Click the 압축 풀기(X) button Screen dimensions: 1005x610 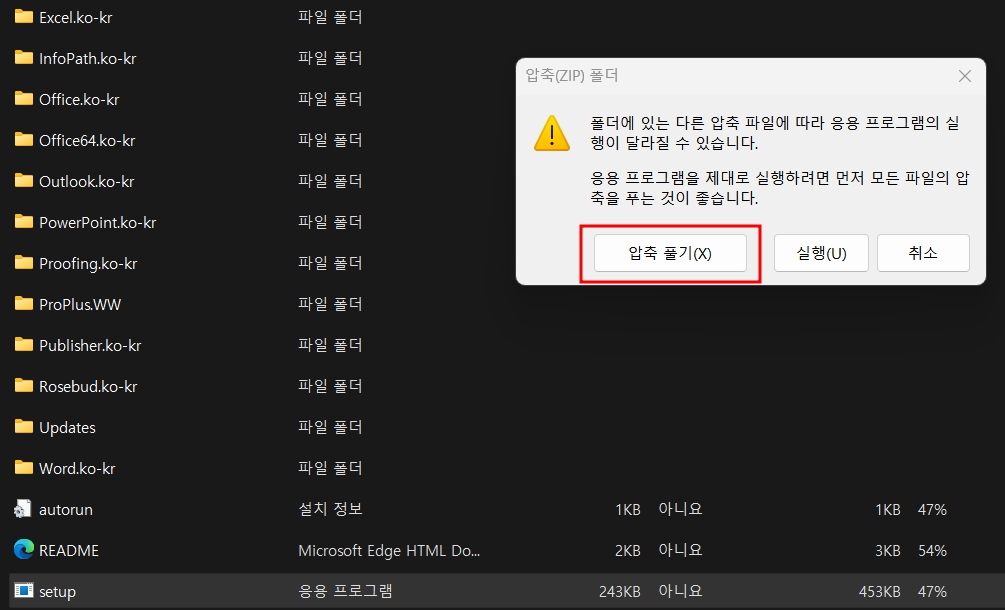670,253
